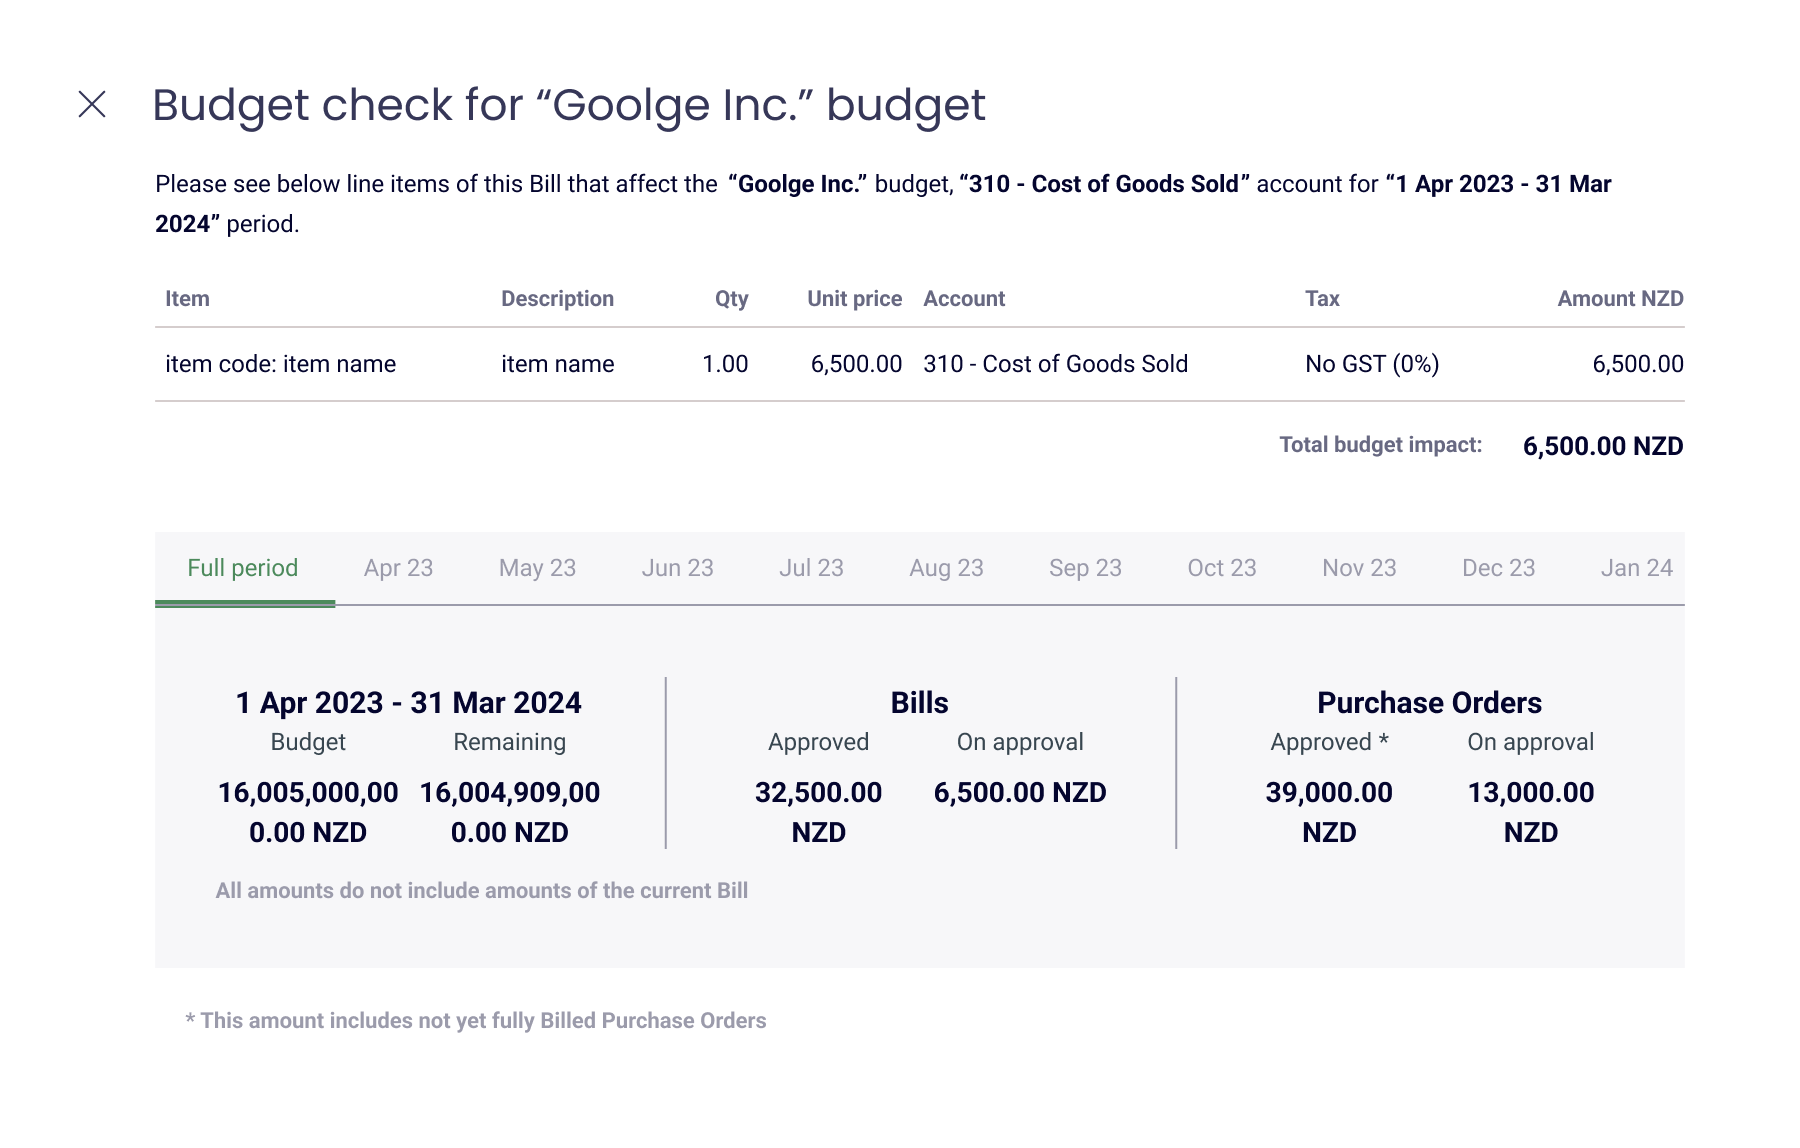
Task: Open the Jul 23 tab
Action: [811, 568]
